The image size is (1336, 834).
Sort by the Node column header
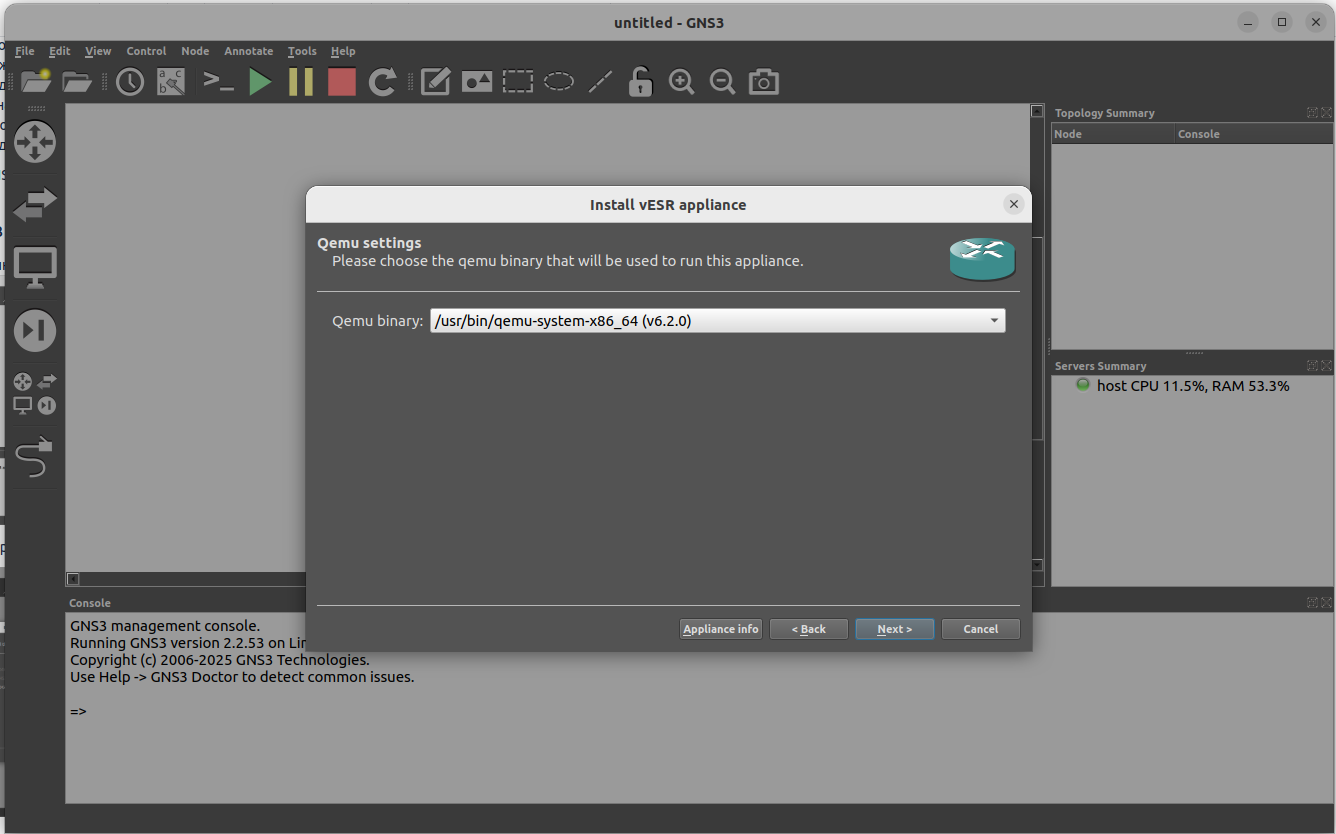(1113, 134)
